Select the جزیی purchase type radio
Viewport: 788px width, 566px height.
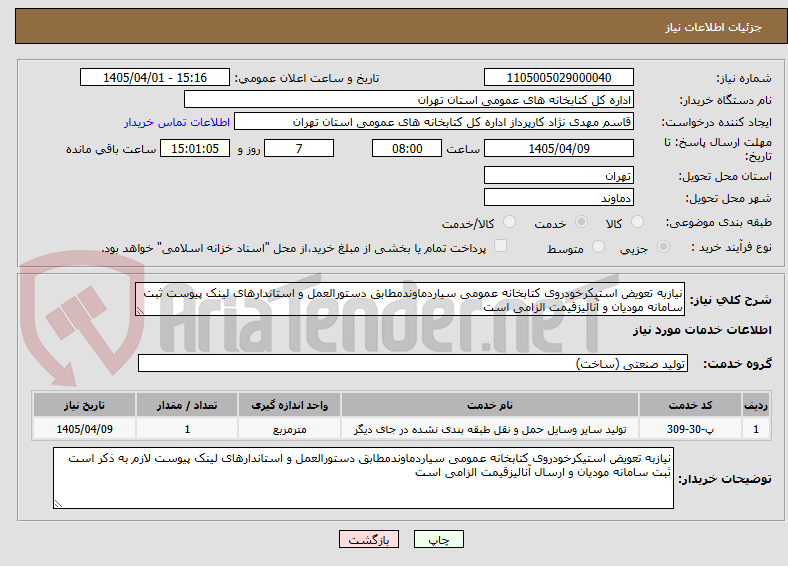coord(663,247)
